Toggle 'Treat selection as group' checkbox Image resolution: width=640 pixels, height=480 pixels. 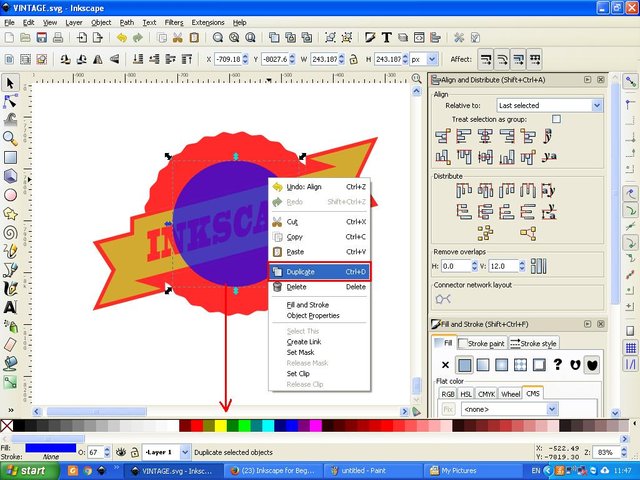pyautogui.click(x=556, y=119)
